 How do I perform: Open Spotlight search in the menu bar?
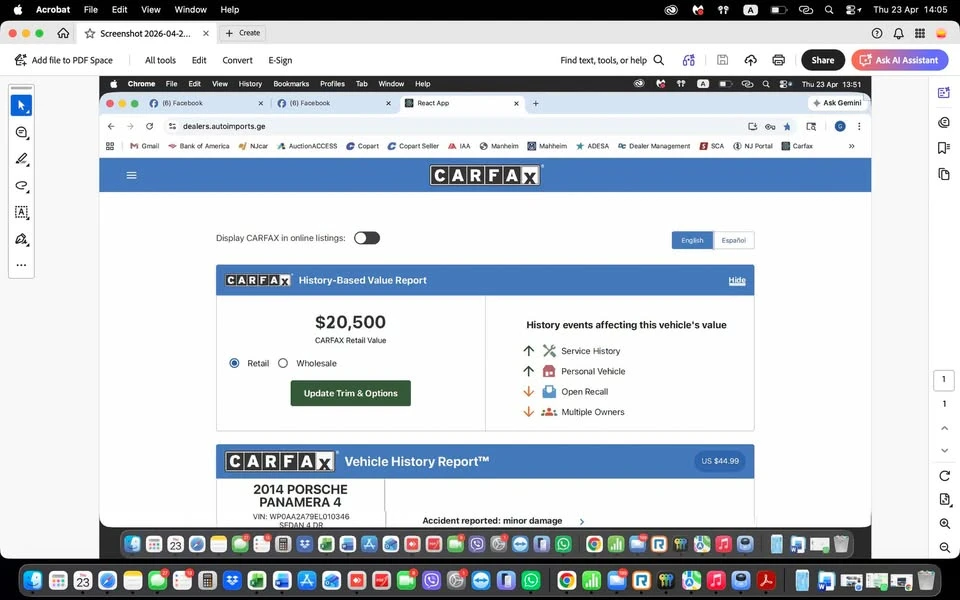click(x=829, y=10)
